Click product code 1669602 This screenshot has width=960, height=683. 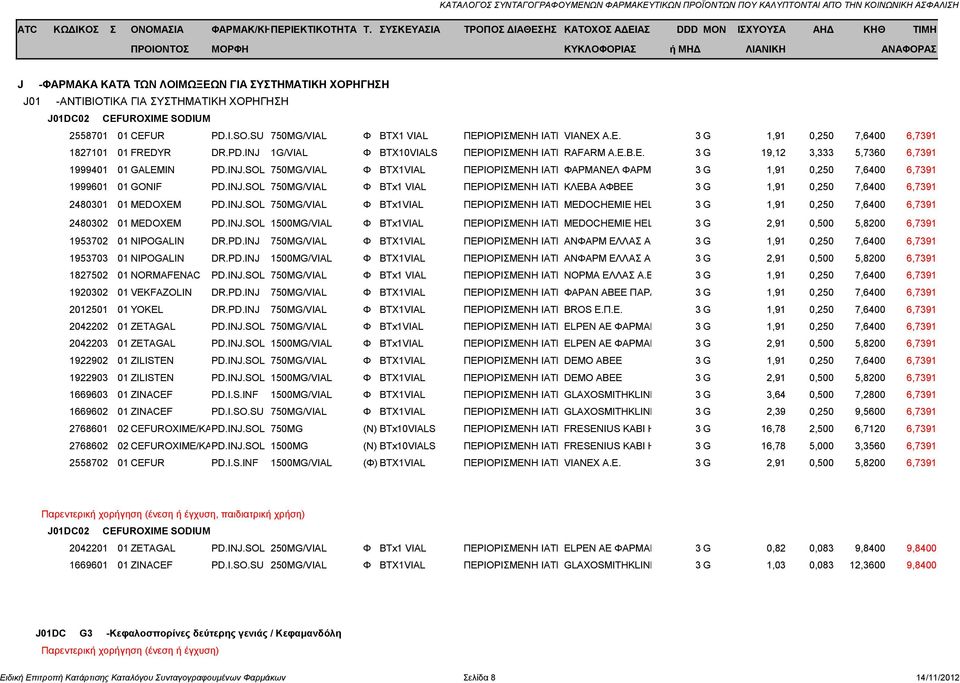point(88,412)
